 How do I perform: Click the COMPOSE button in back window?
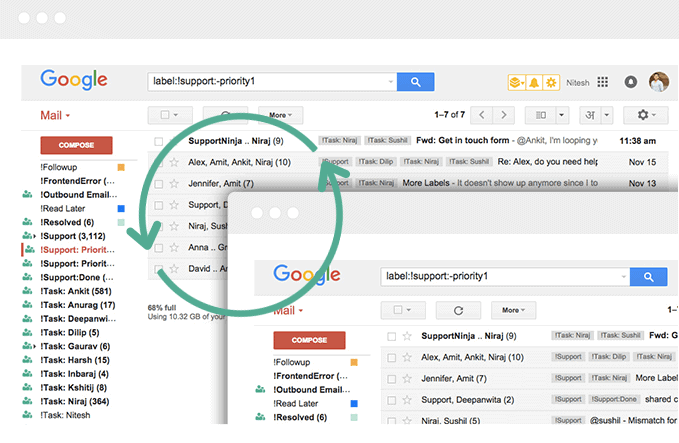pyautogui.click(x=76, y=145)
